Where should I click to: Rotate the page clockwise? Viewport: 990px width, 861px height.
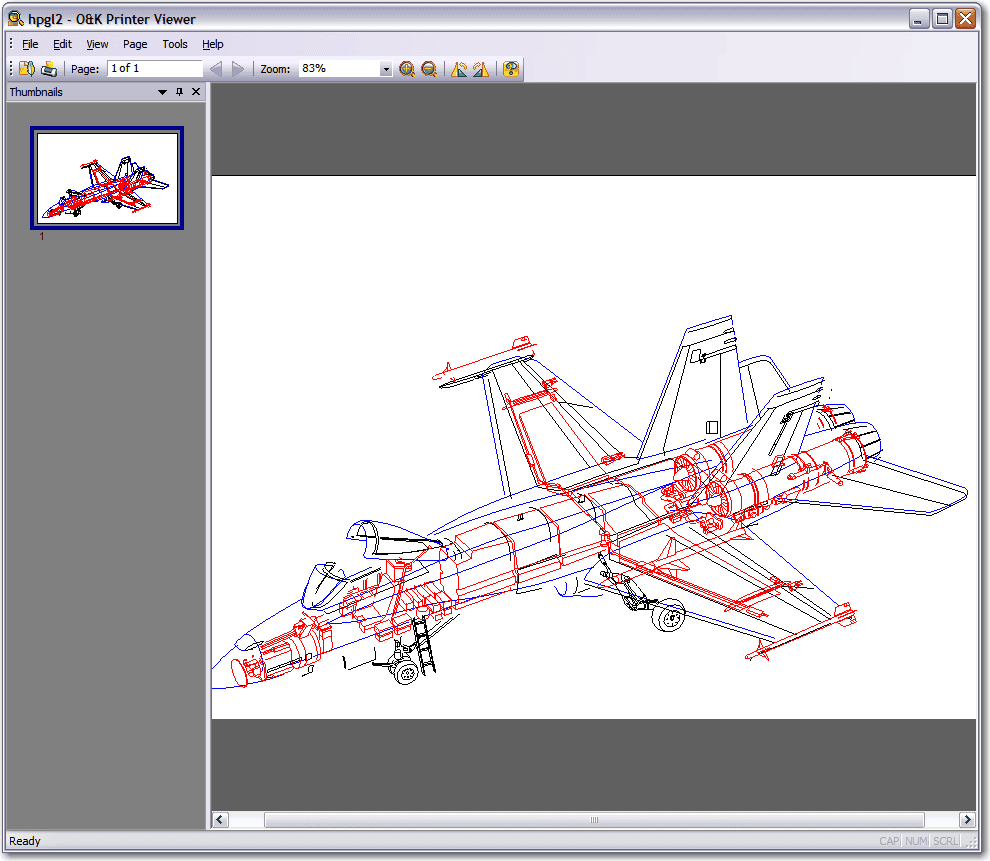481,68
